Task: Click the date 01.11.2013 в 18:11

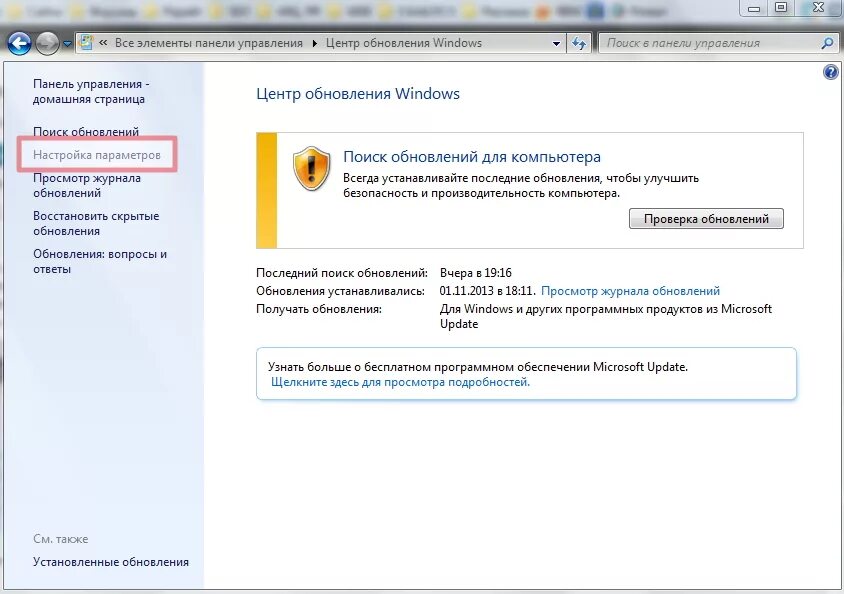Action: pyautogui.click(x=488, y=291)
